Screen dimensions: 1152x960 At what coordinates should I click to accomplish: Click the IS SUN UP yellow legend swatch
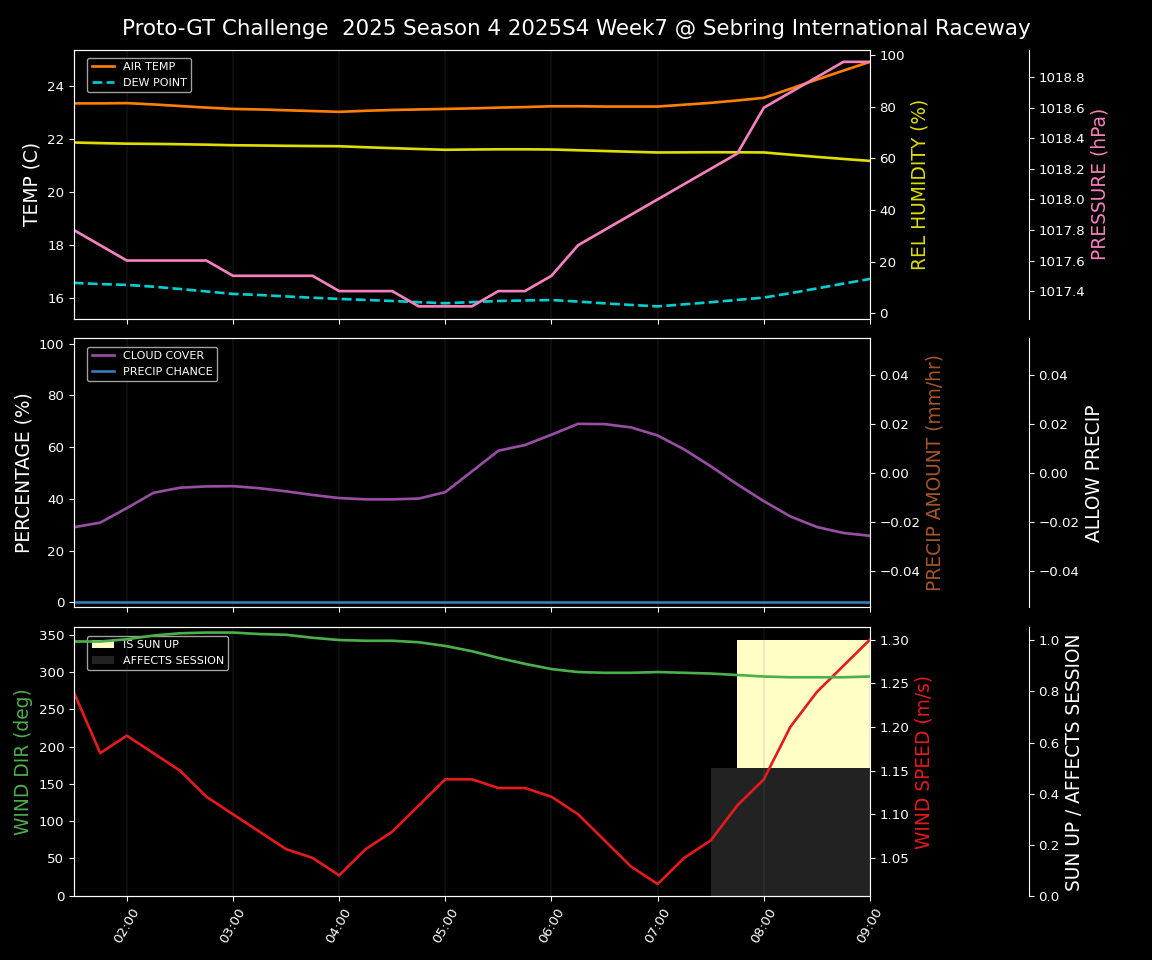click(103, 645)
